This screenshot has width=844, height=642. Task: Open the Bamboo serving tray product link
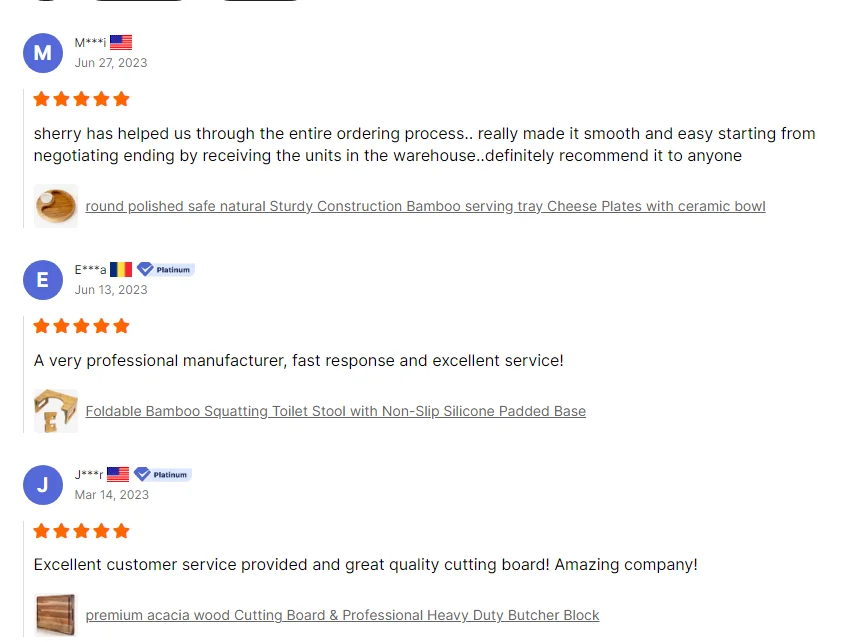tap(425, 206)
